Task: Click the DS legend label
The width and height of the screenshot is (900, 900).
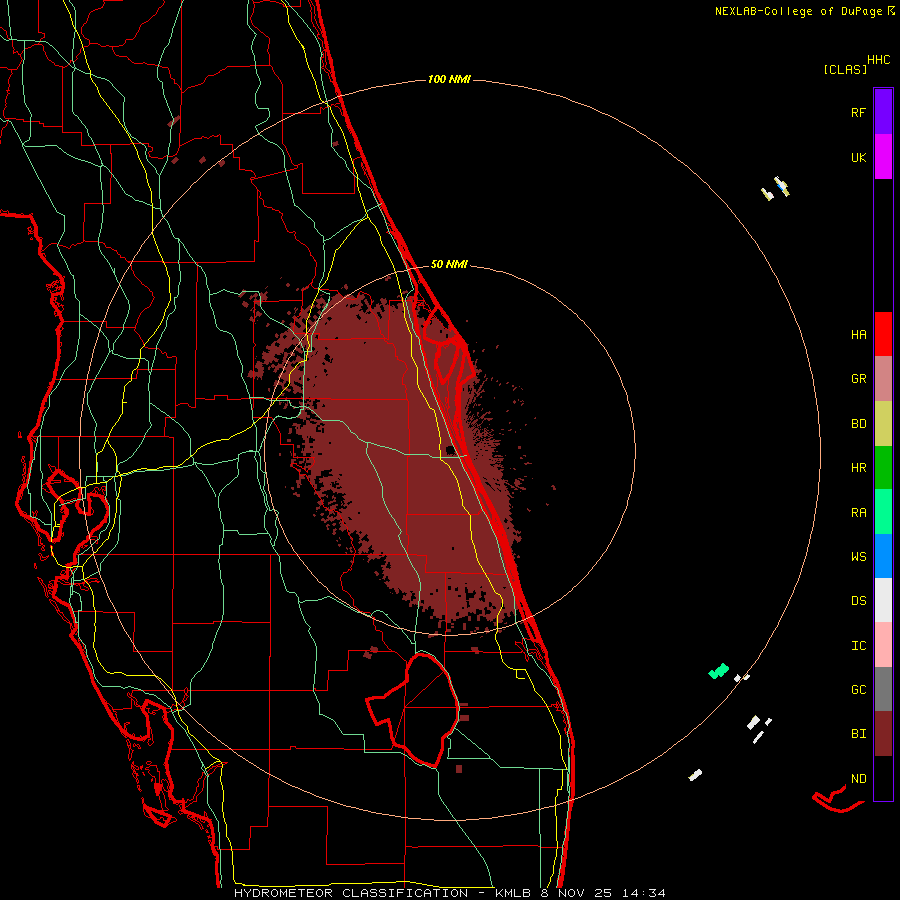Action: coord(858,601)
